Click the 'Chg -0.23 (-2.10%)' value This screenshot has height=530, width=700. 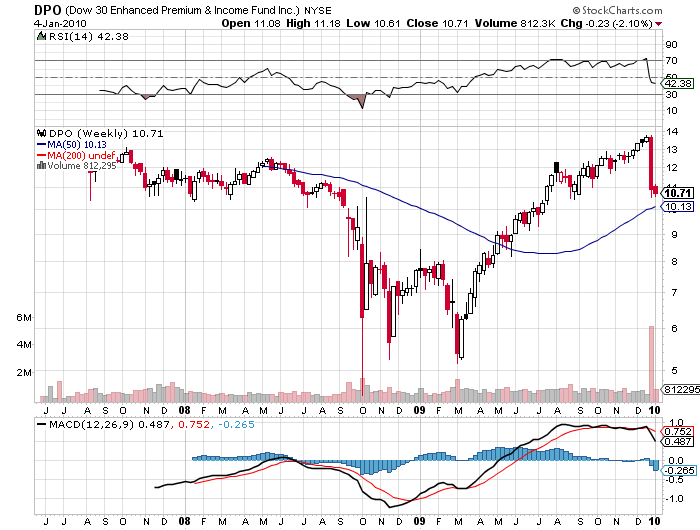(x=606, y=23)
